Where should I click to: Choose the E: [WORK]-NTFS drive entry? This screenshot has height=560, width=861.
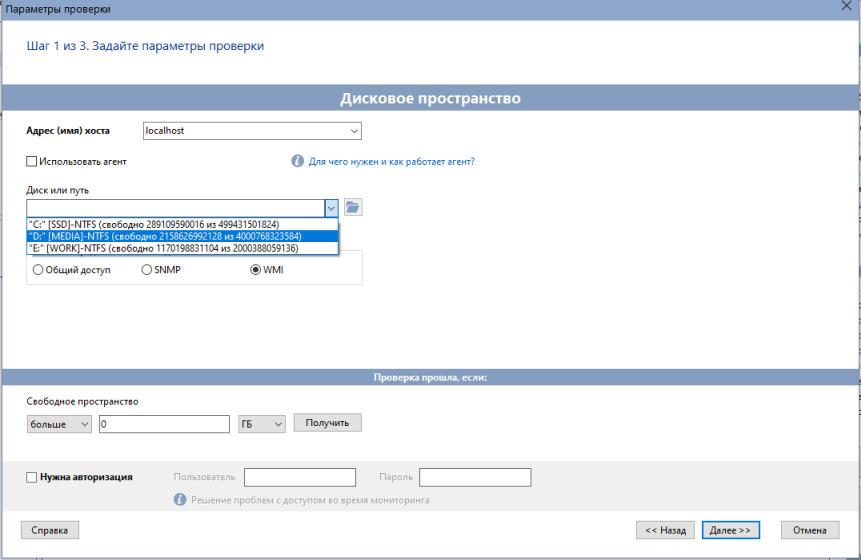[182, 249]
